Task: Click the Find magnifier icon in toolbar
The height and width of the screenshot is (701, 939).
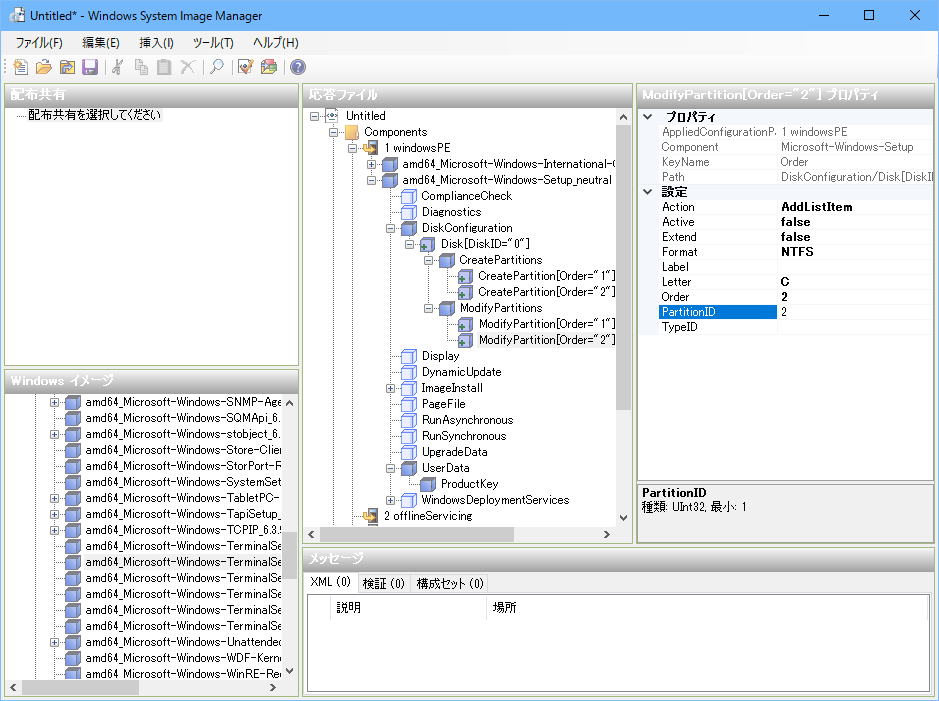Action: 216,67
